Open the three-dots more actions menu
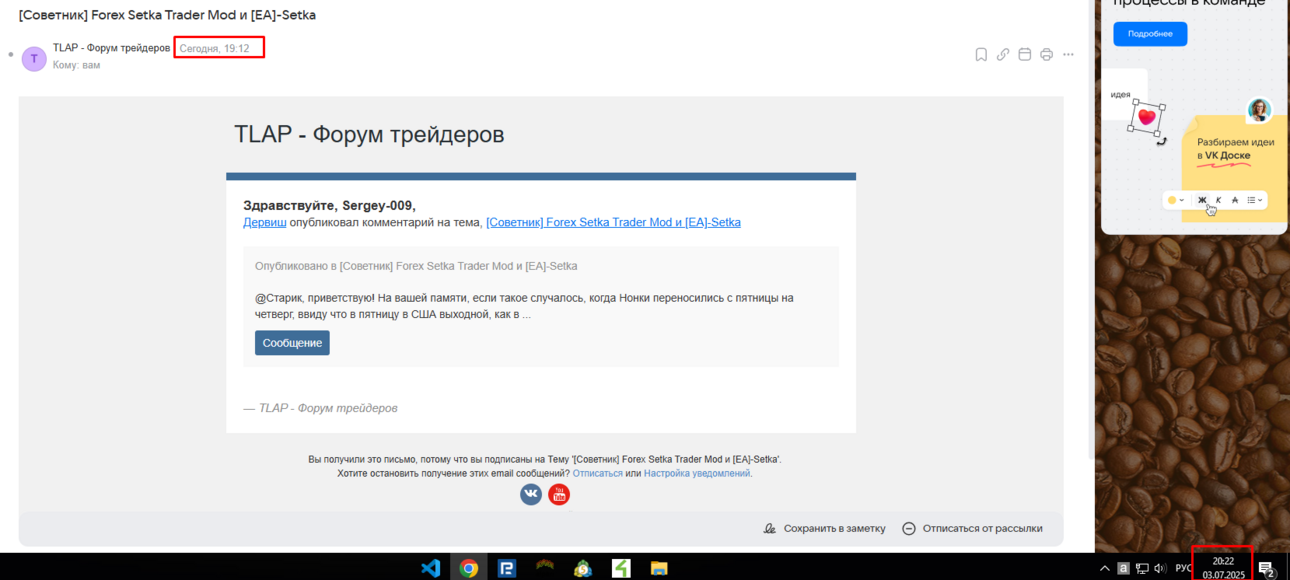The height and width of the screenshot is (580, 1290). [1068, 55]
